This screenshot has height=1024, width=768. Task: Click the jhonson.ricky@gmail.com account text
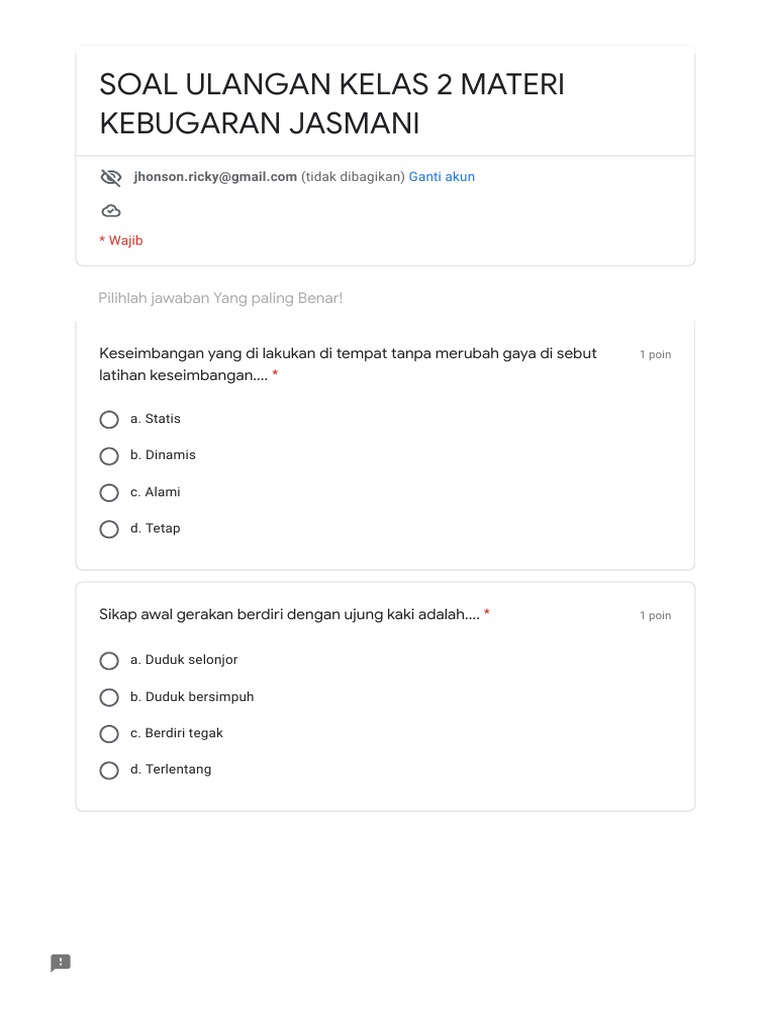pyautogui.click(x=215, y=177)
